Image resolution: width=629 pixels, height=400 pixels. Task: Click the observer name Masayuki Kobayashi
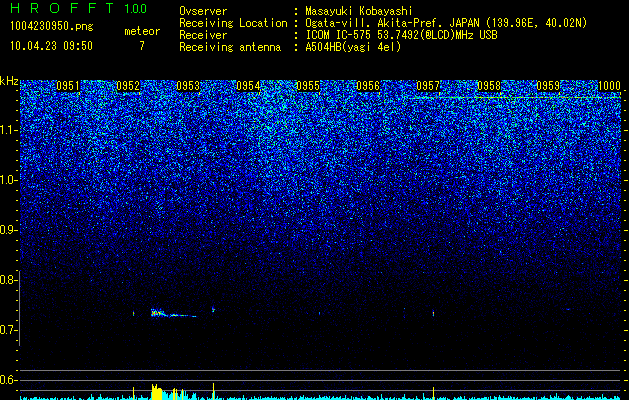click(x=358, y=11)
